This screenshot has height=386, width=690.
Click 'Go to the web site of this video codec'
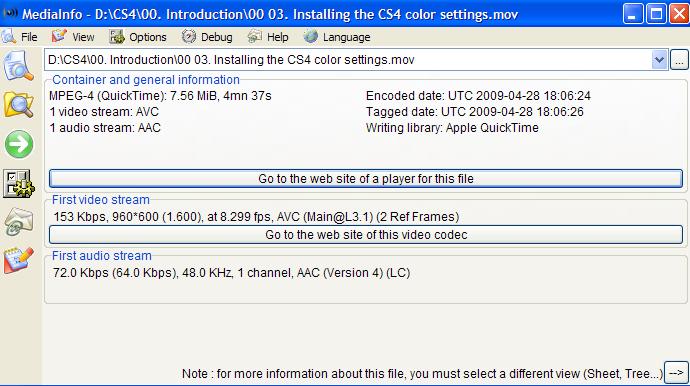[x=366, y=235]
